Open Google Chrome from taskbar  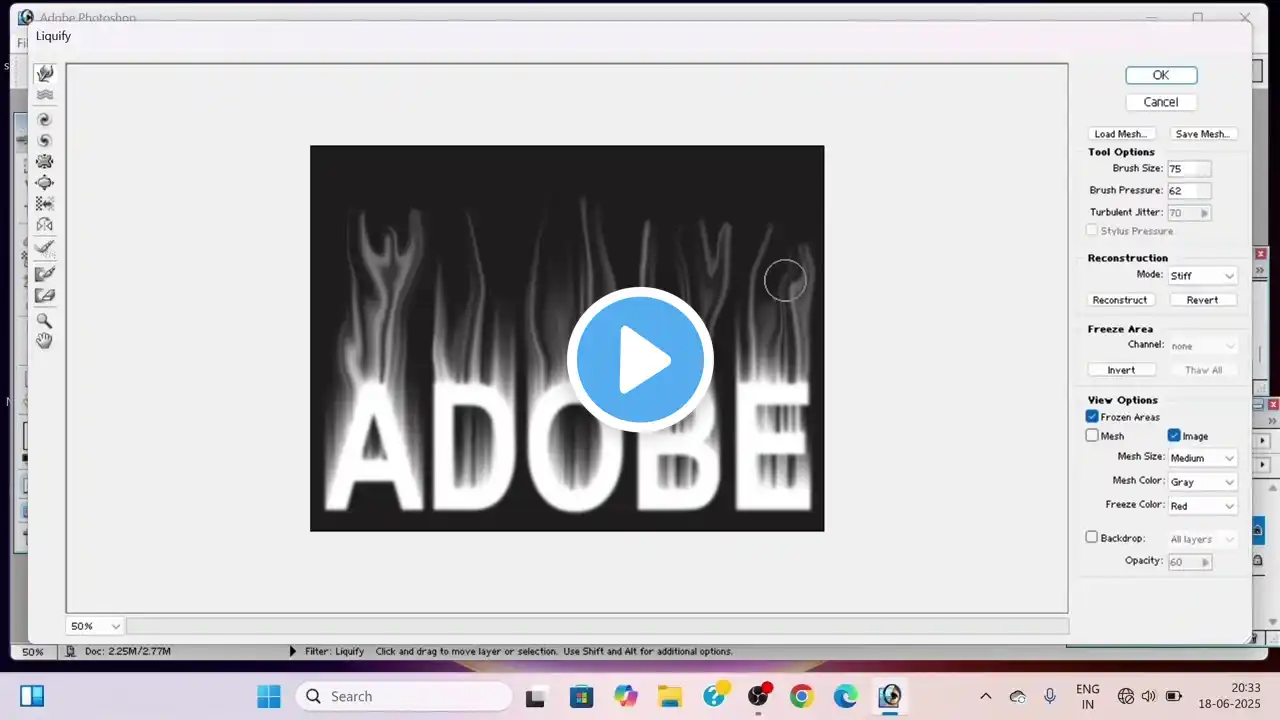pyautogui.click(x=801, y=696)
